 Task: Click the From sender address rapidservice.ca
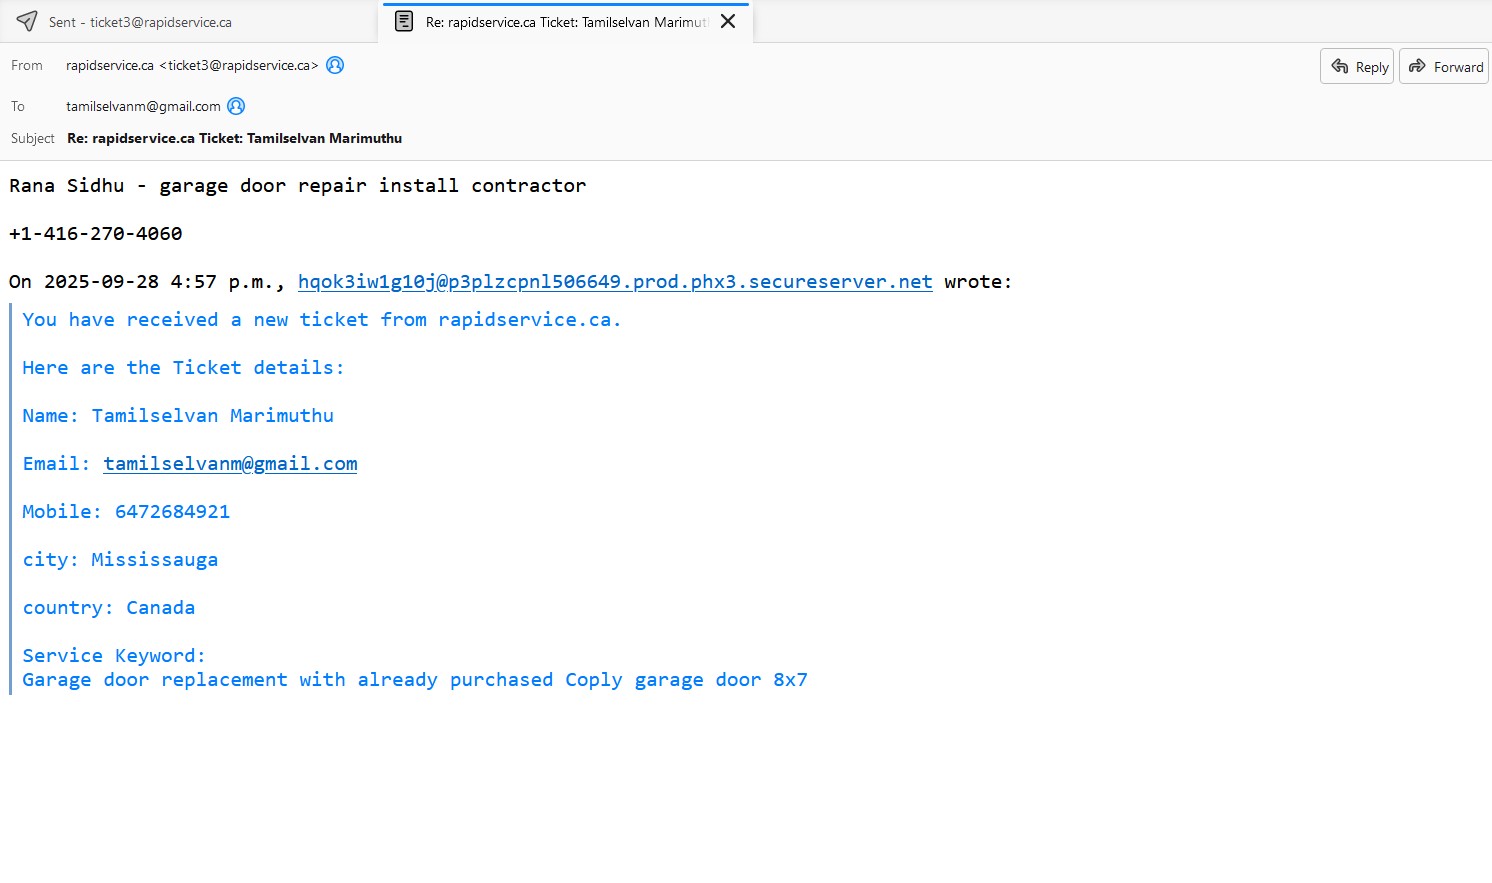click(191, 66)
